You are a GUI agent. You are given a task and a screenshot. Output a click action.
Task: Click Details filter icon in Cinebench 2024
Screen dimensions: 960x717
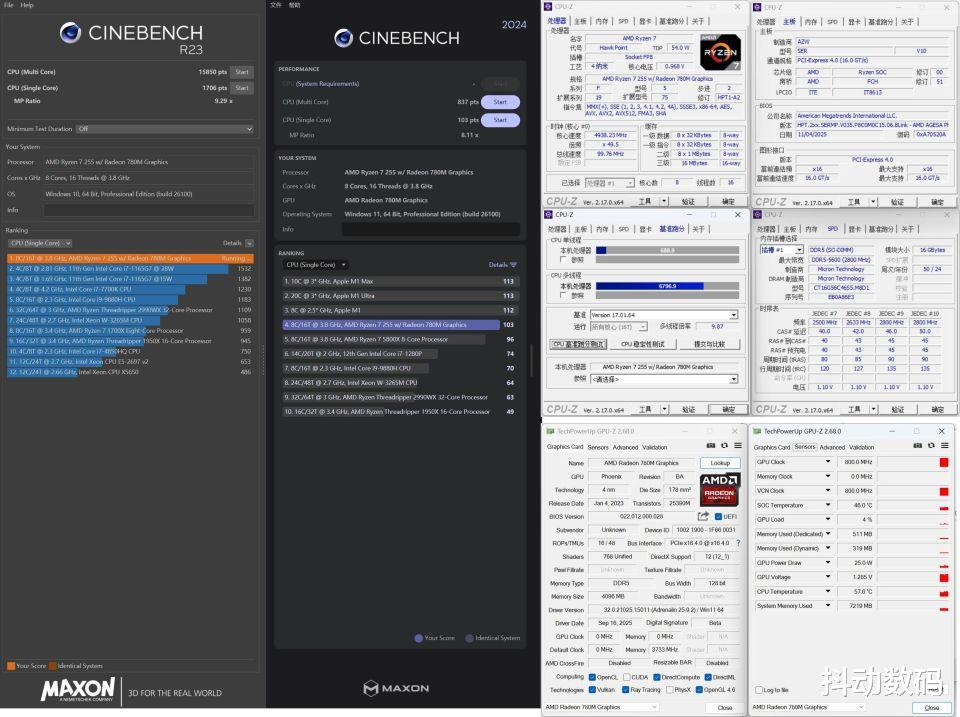point(513,265)
